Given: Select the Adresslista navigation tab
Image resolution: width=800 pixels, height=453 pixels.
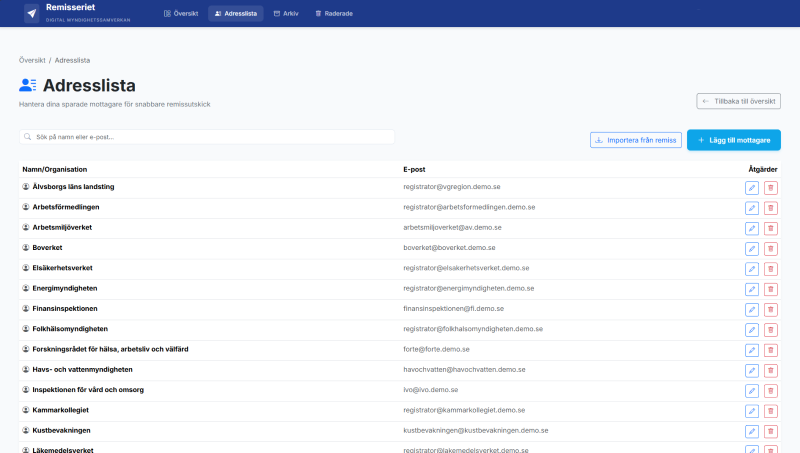Looking at the screenshot, I should 236,14.
